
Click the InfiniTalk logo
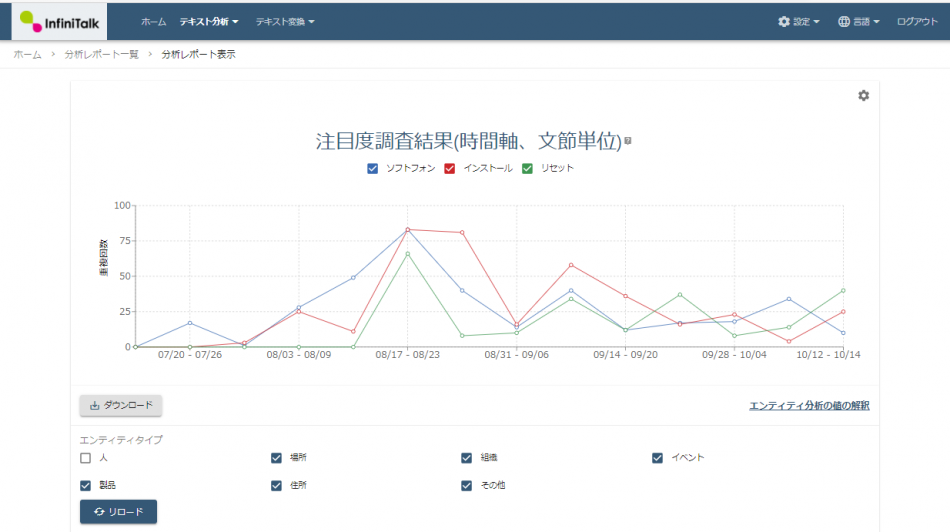64,21
